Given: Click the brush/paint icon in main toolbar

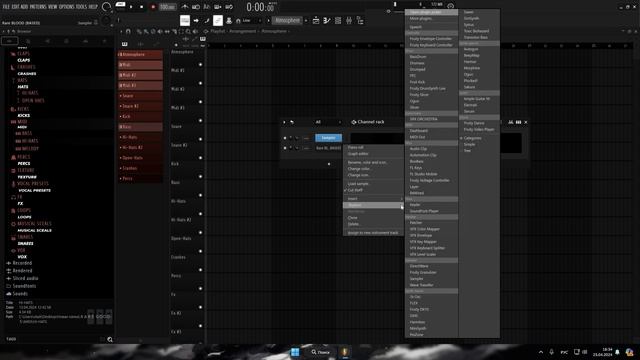Looking at the screenshot, I should tap(207, 20).
